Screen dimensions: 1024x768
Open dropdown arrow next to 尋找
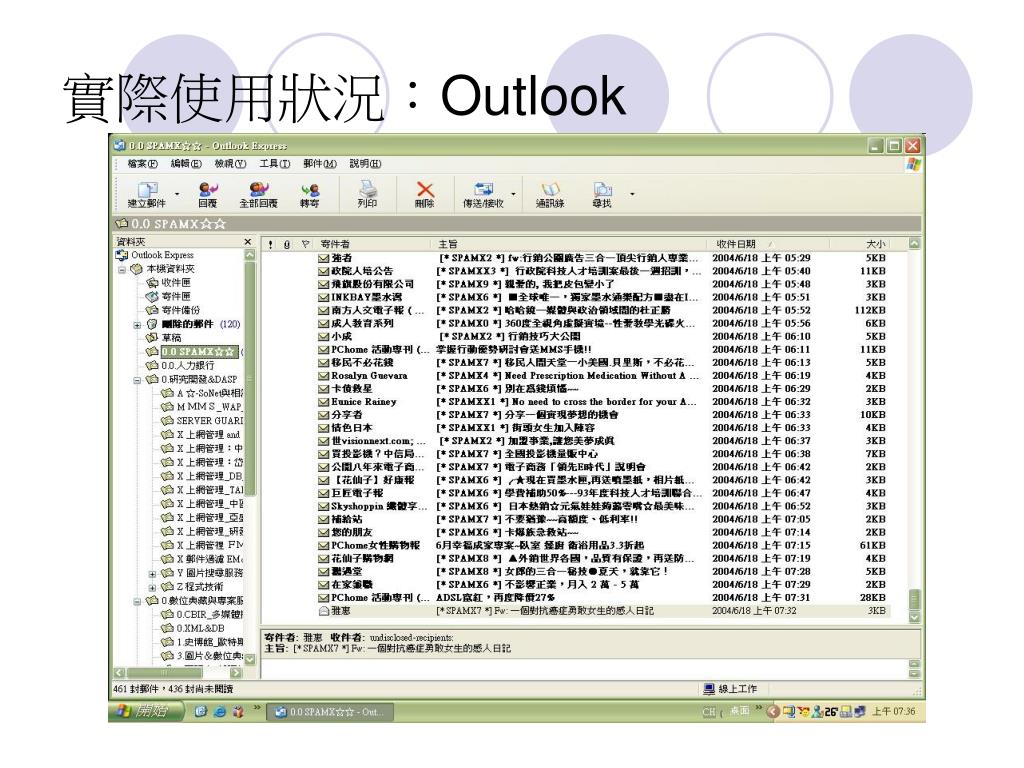click(632, 194)
